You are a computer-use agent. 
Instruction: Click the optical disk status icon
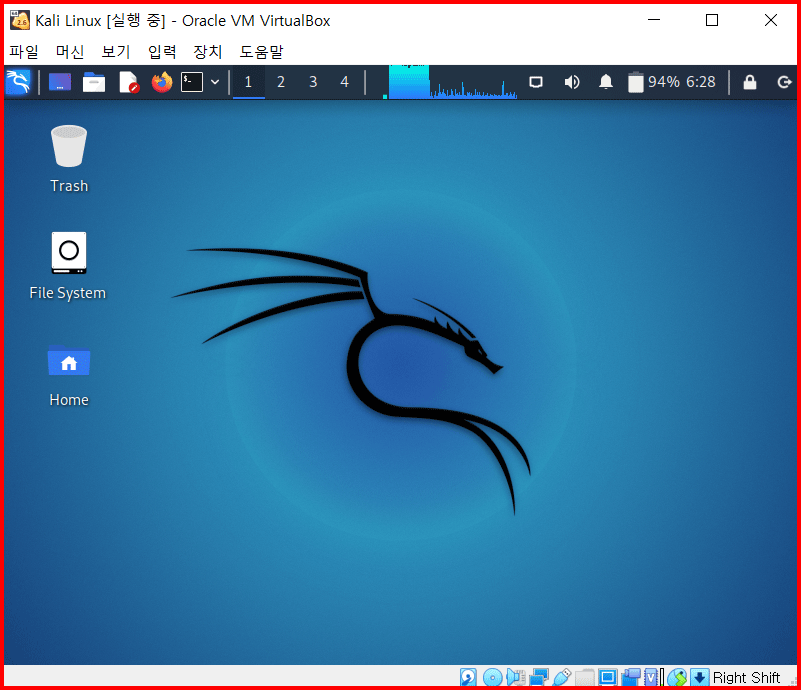click(492, 677)
